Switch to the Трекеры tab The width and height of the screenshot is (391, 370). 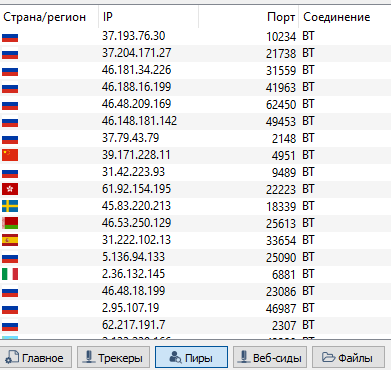[114, 358]
